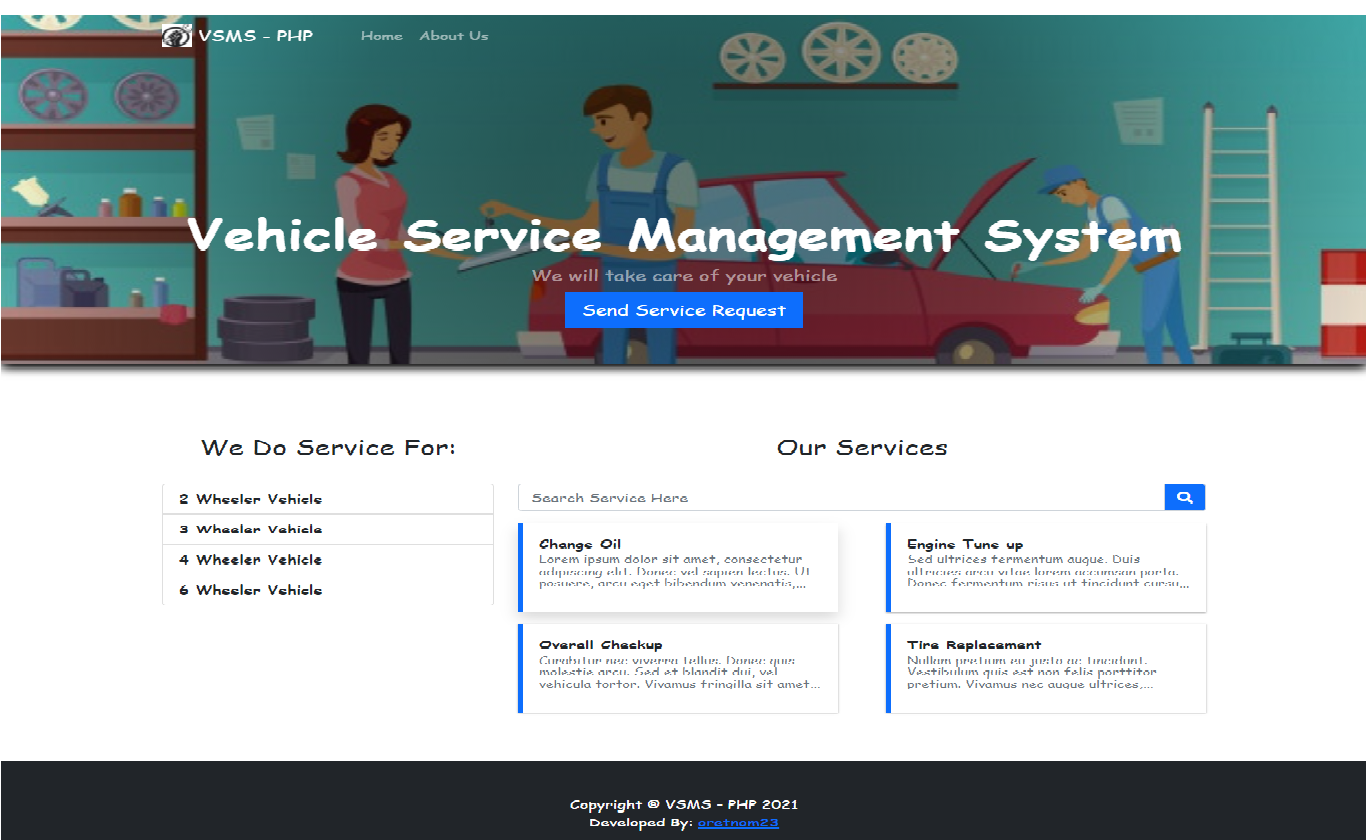Click the VSMS - PHP brand text
The width and height of the screenshot is (1366, 840).
point(256,35)
